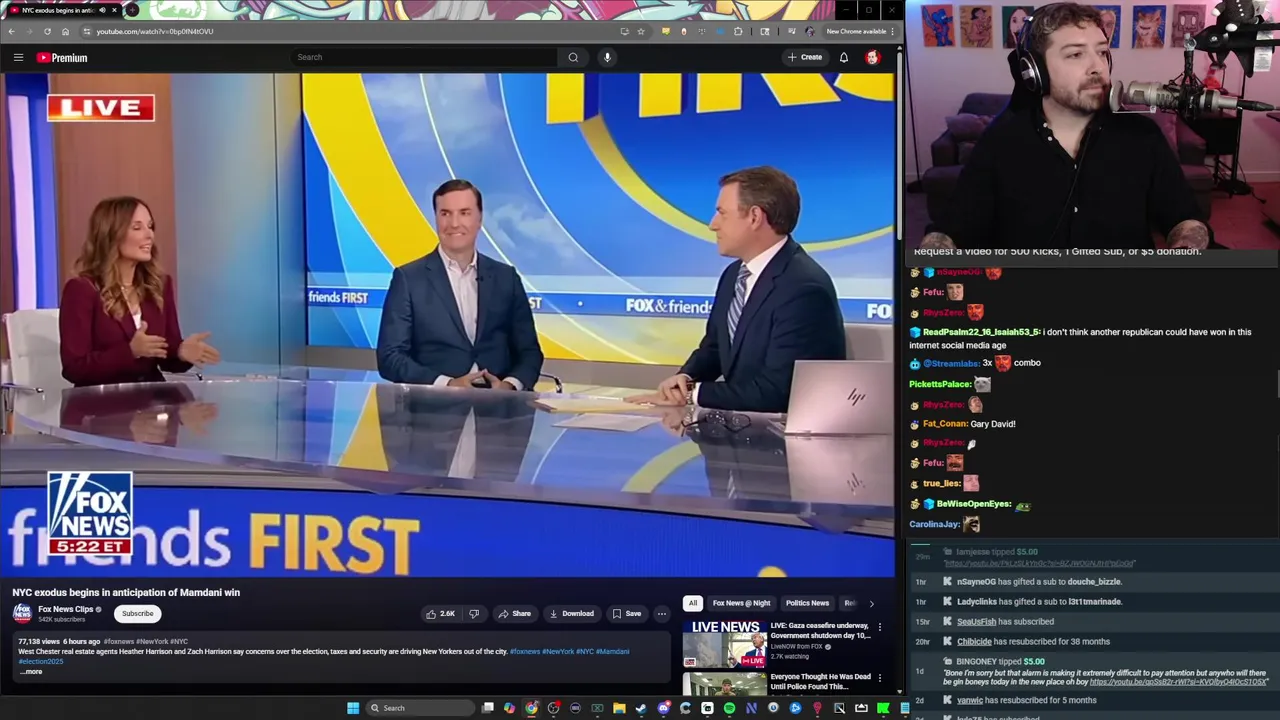
Task: Start voice search with microphone icon
Action: (x=607, y=57)
